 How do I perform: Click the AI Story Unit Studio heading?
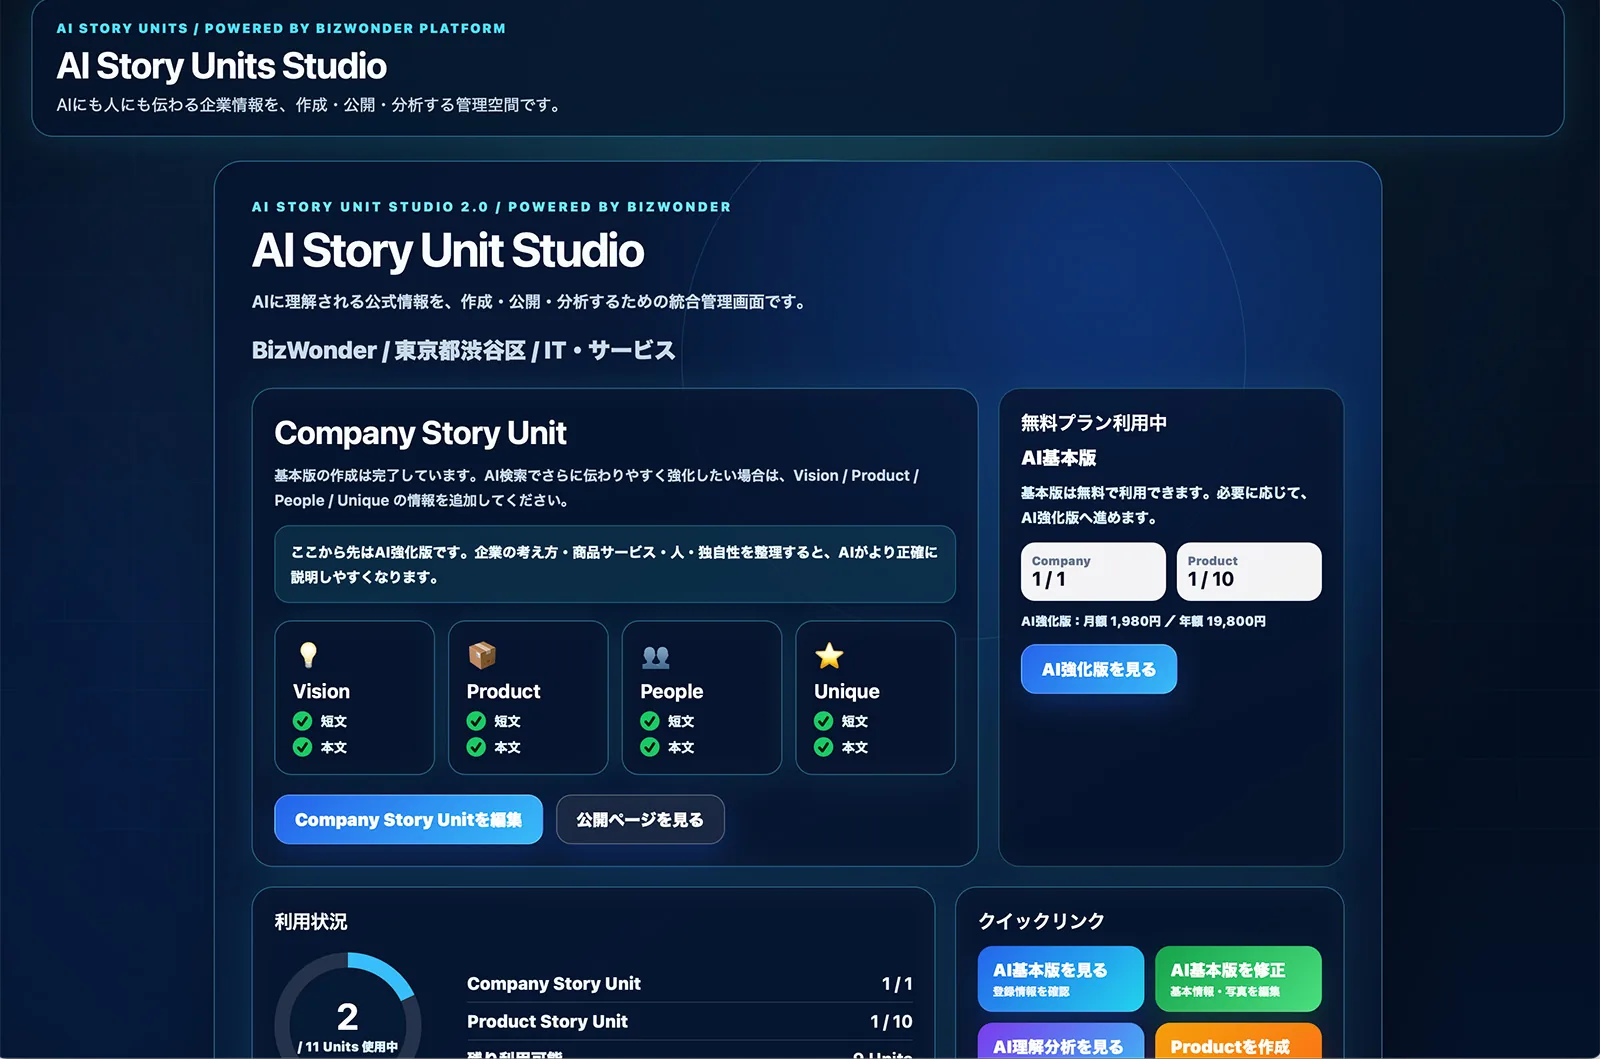pos(448,250)
